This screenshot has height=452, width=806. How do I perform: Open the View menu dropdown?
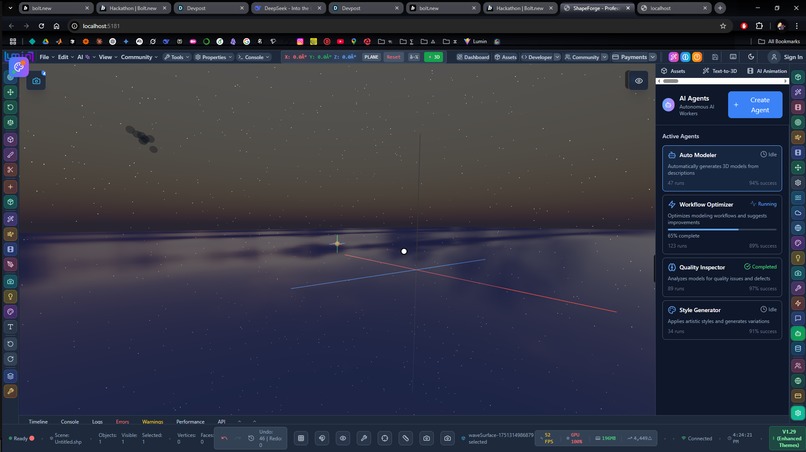(108, 57)
